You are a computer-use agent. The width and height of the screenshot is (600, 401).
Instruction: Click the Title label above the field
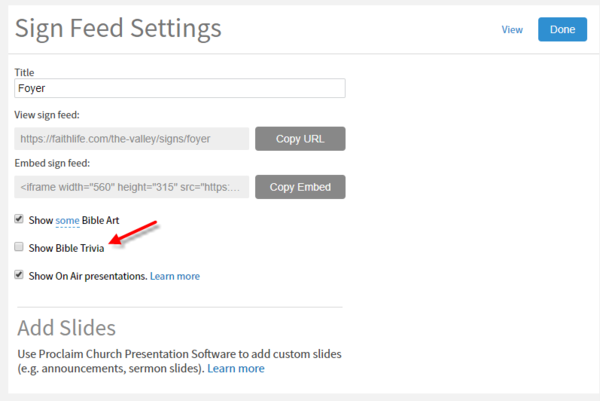pyautogui.click(x=26, y=72)
